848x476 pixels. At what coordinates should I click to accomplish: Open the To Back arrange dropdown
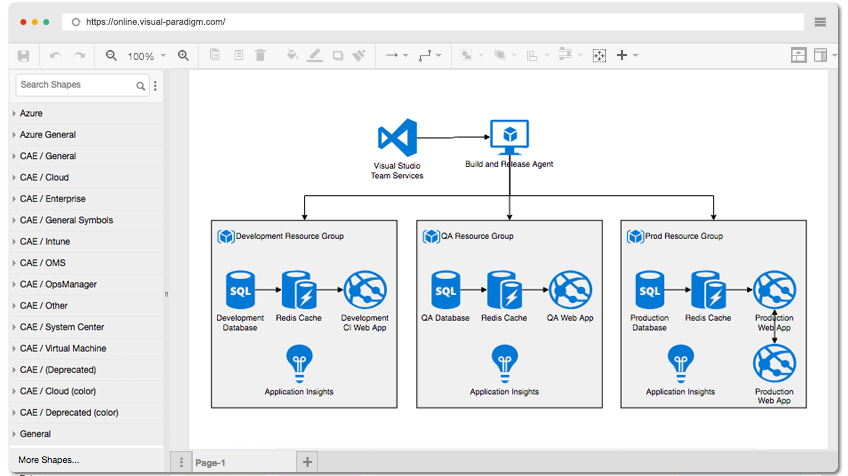pos(505,55)
